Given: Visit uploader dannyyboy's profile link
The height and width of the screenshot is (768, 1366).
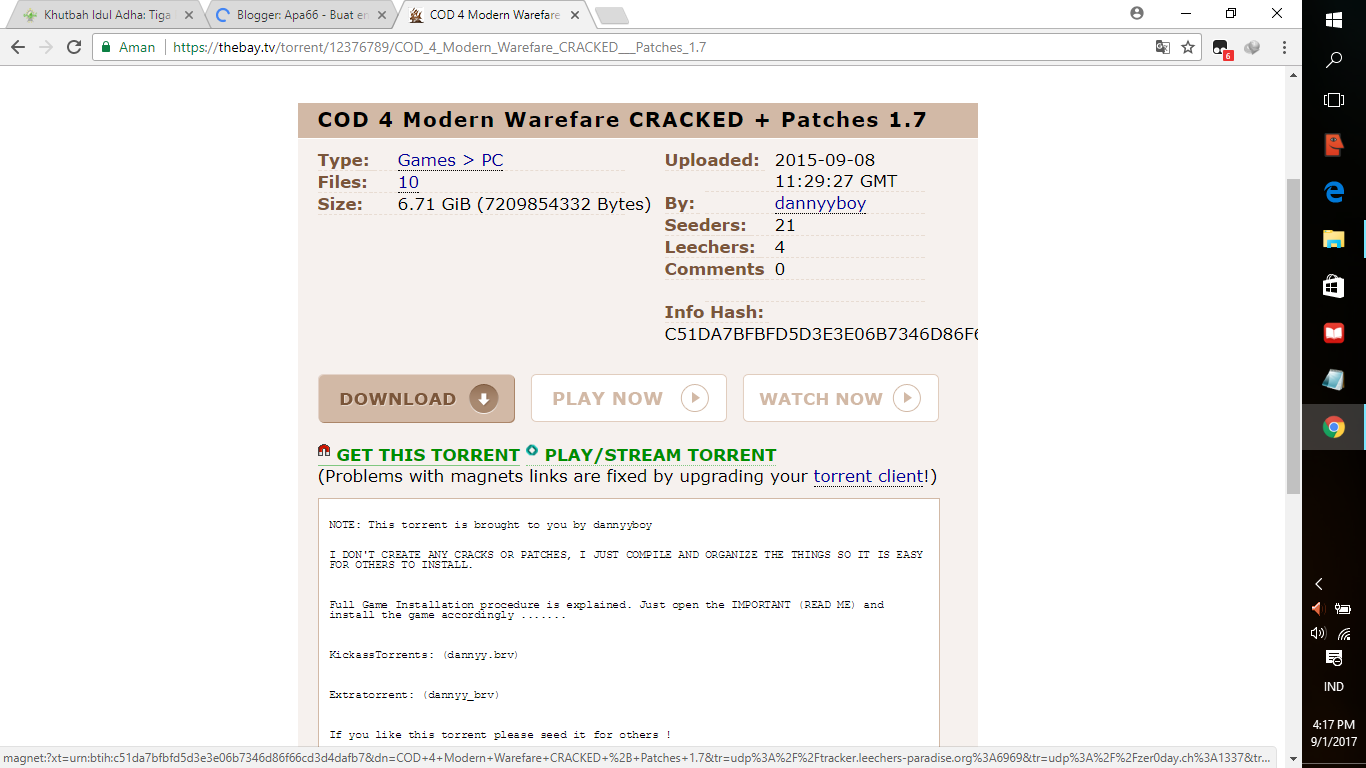Looking at the screenshot, I should coord(820,203).
